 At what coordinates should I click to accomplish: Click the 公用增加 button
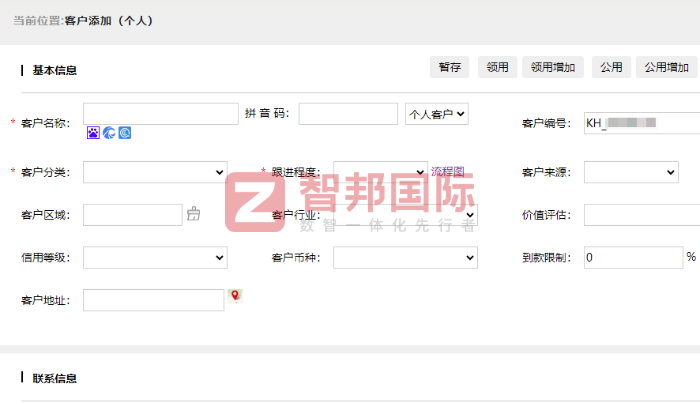pos(666,67)
